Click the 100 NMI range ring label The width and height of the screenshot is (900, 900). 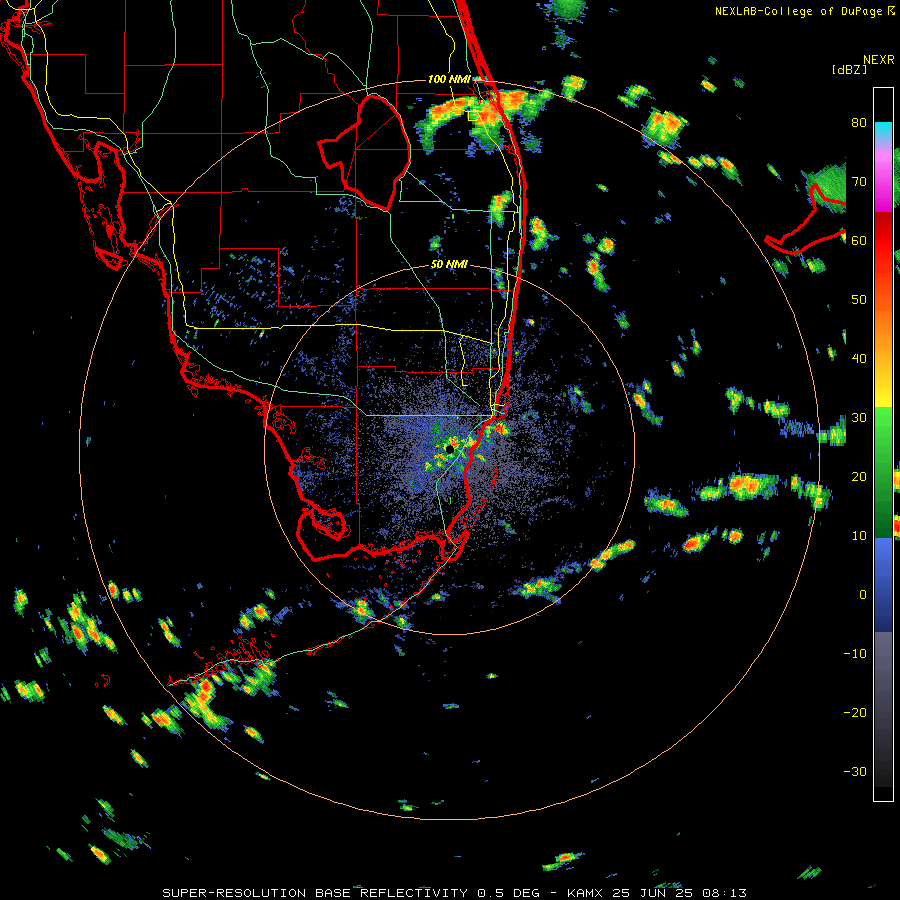[x=449, y=79]
